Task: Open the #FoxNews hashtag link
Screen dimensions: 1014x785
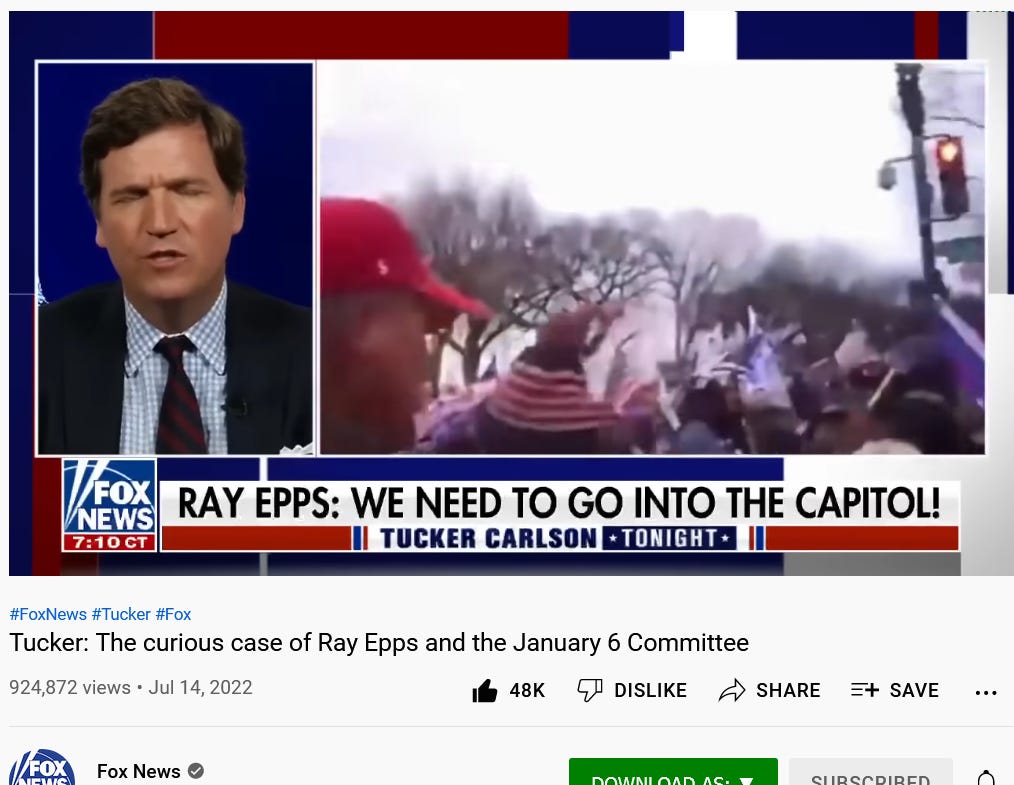Action: (48, 614)
